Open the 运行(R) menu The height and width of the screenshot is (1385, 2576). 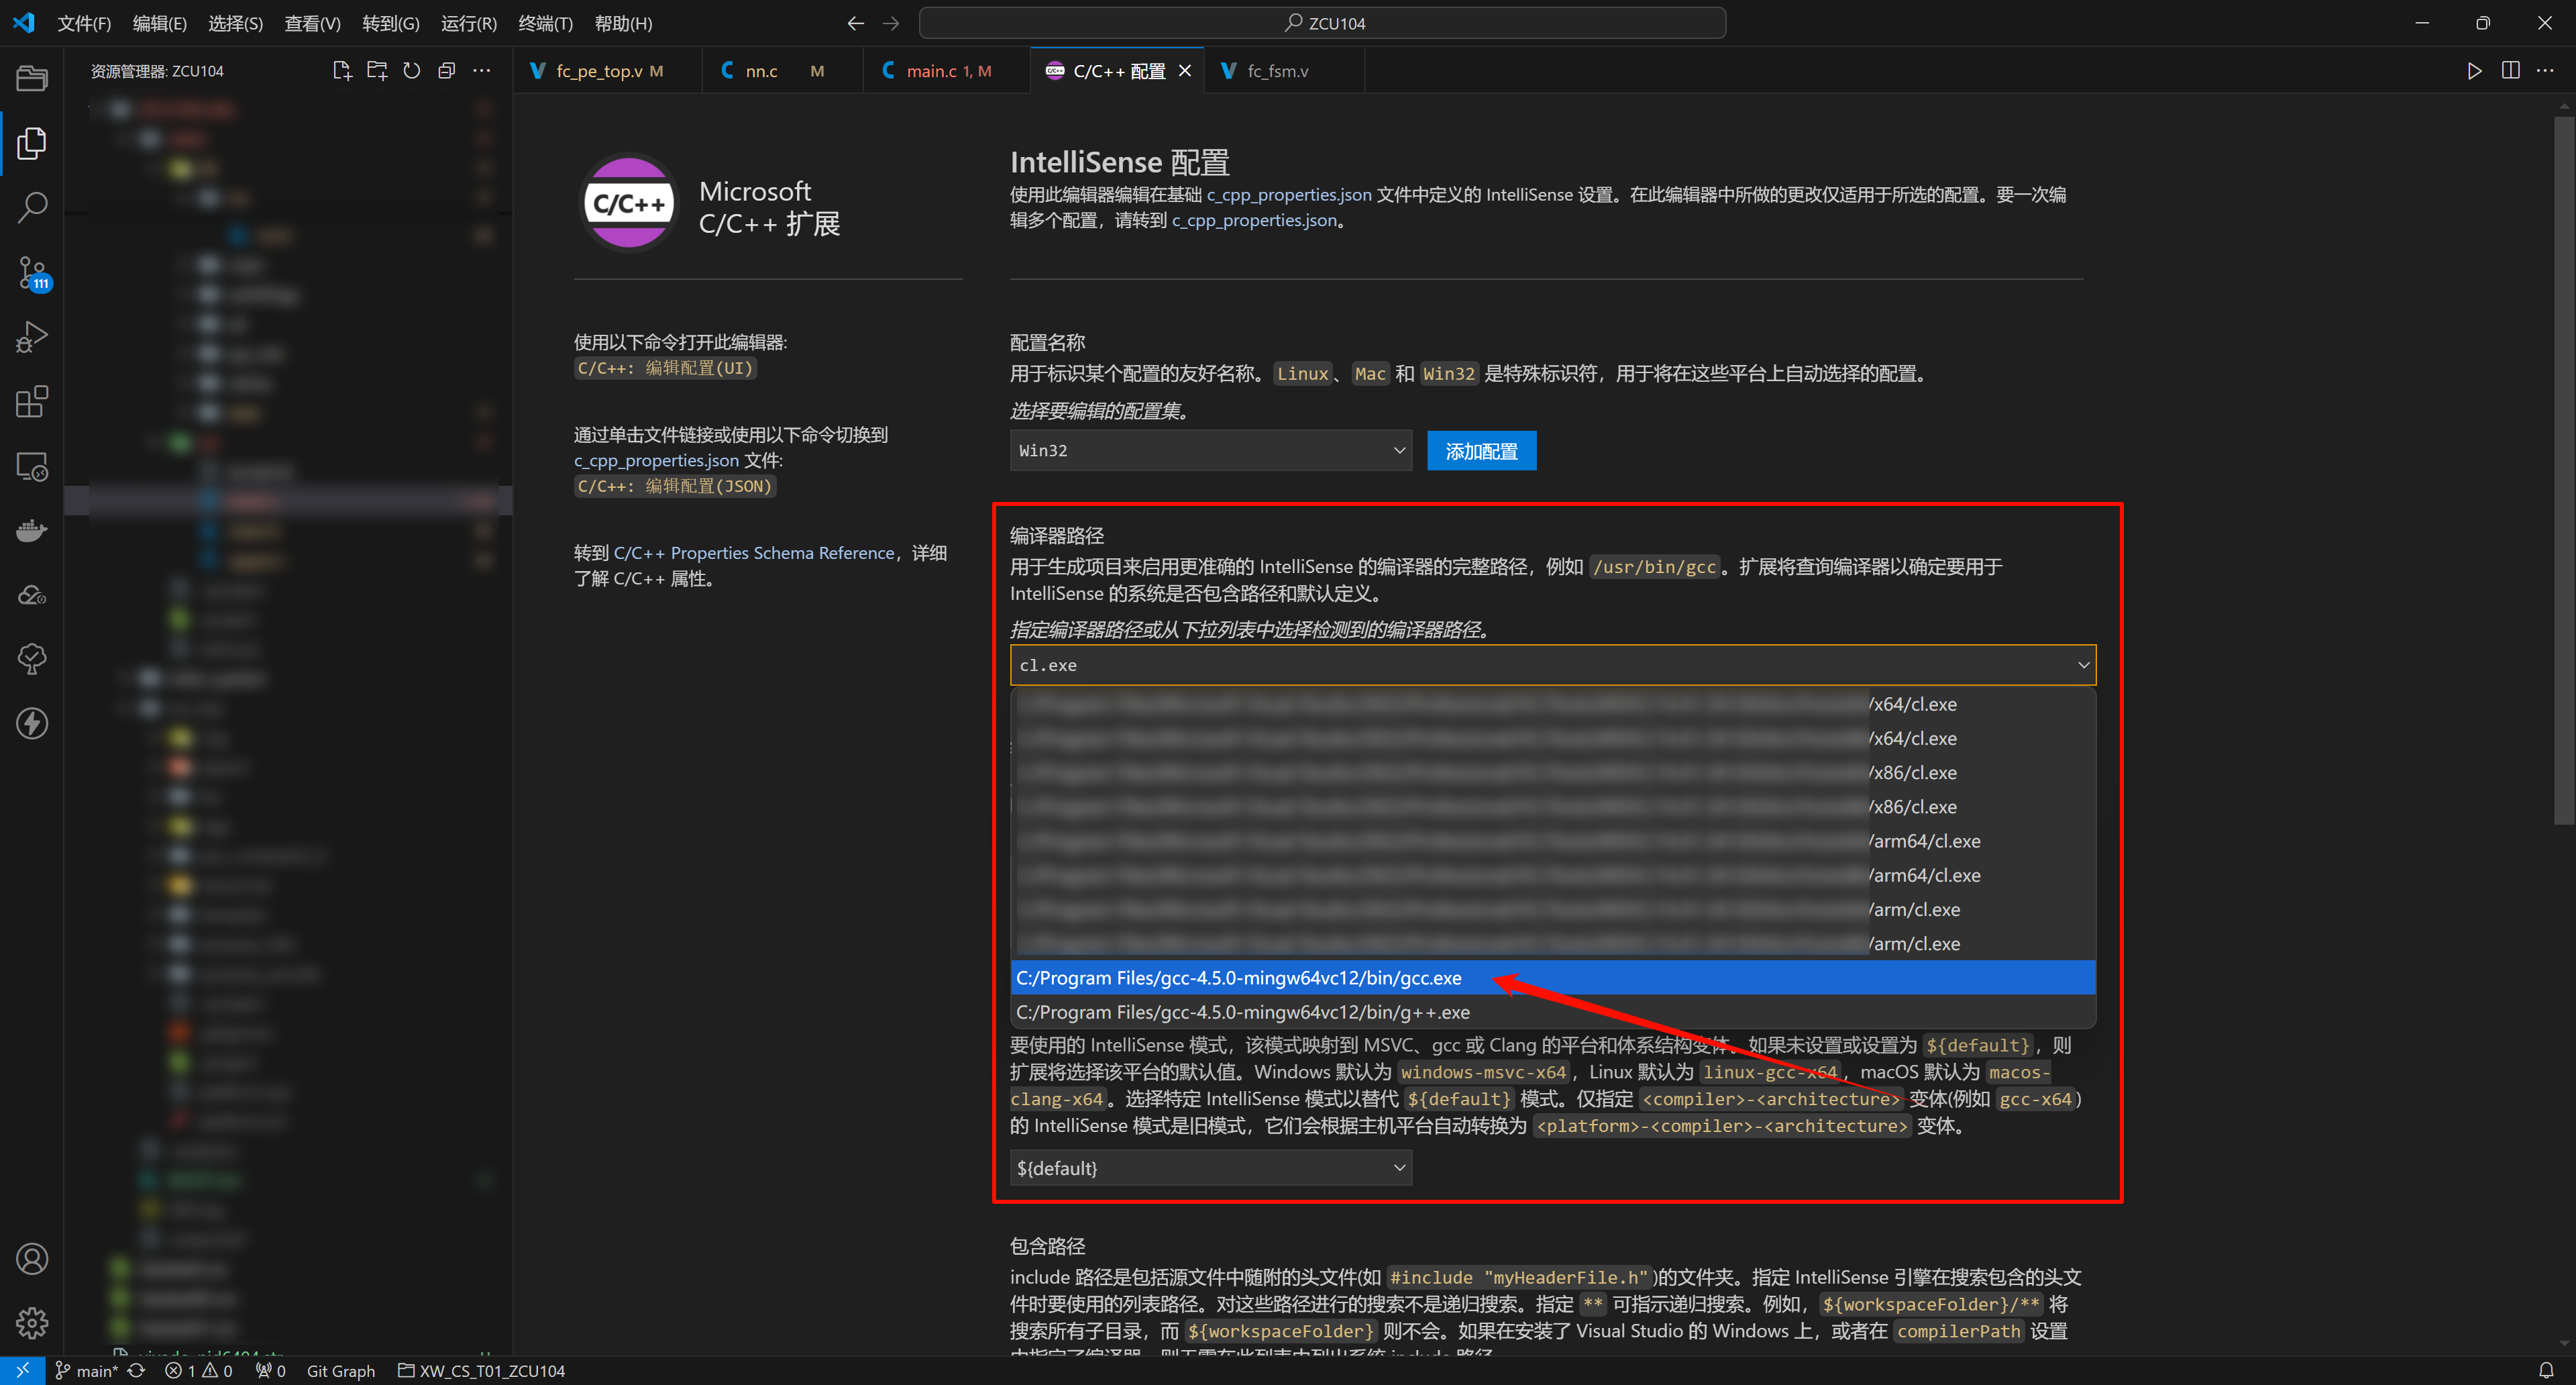pos(469,23)
